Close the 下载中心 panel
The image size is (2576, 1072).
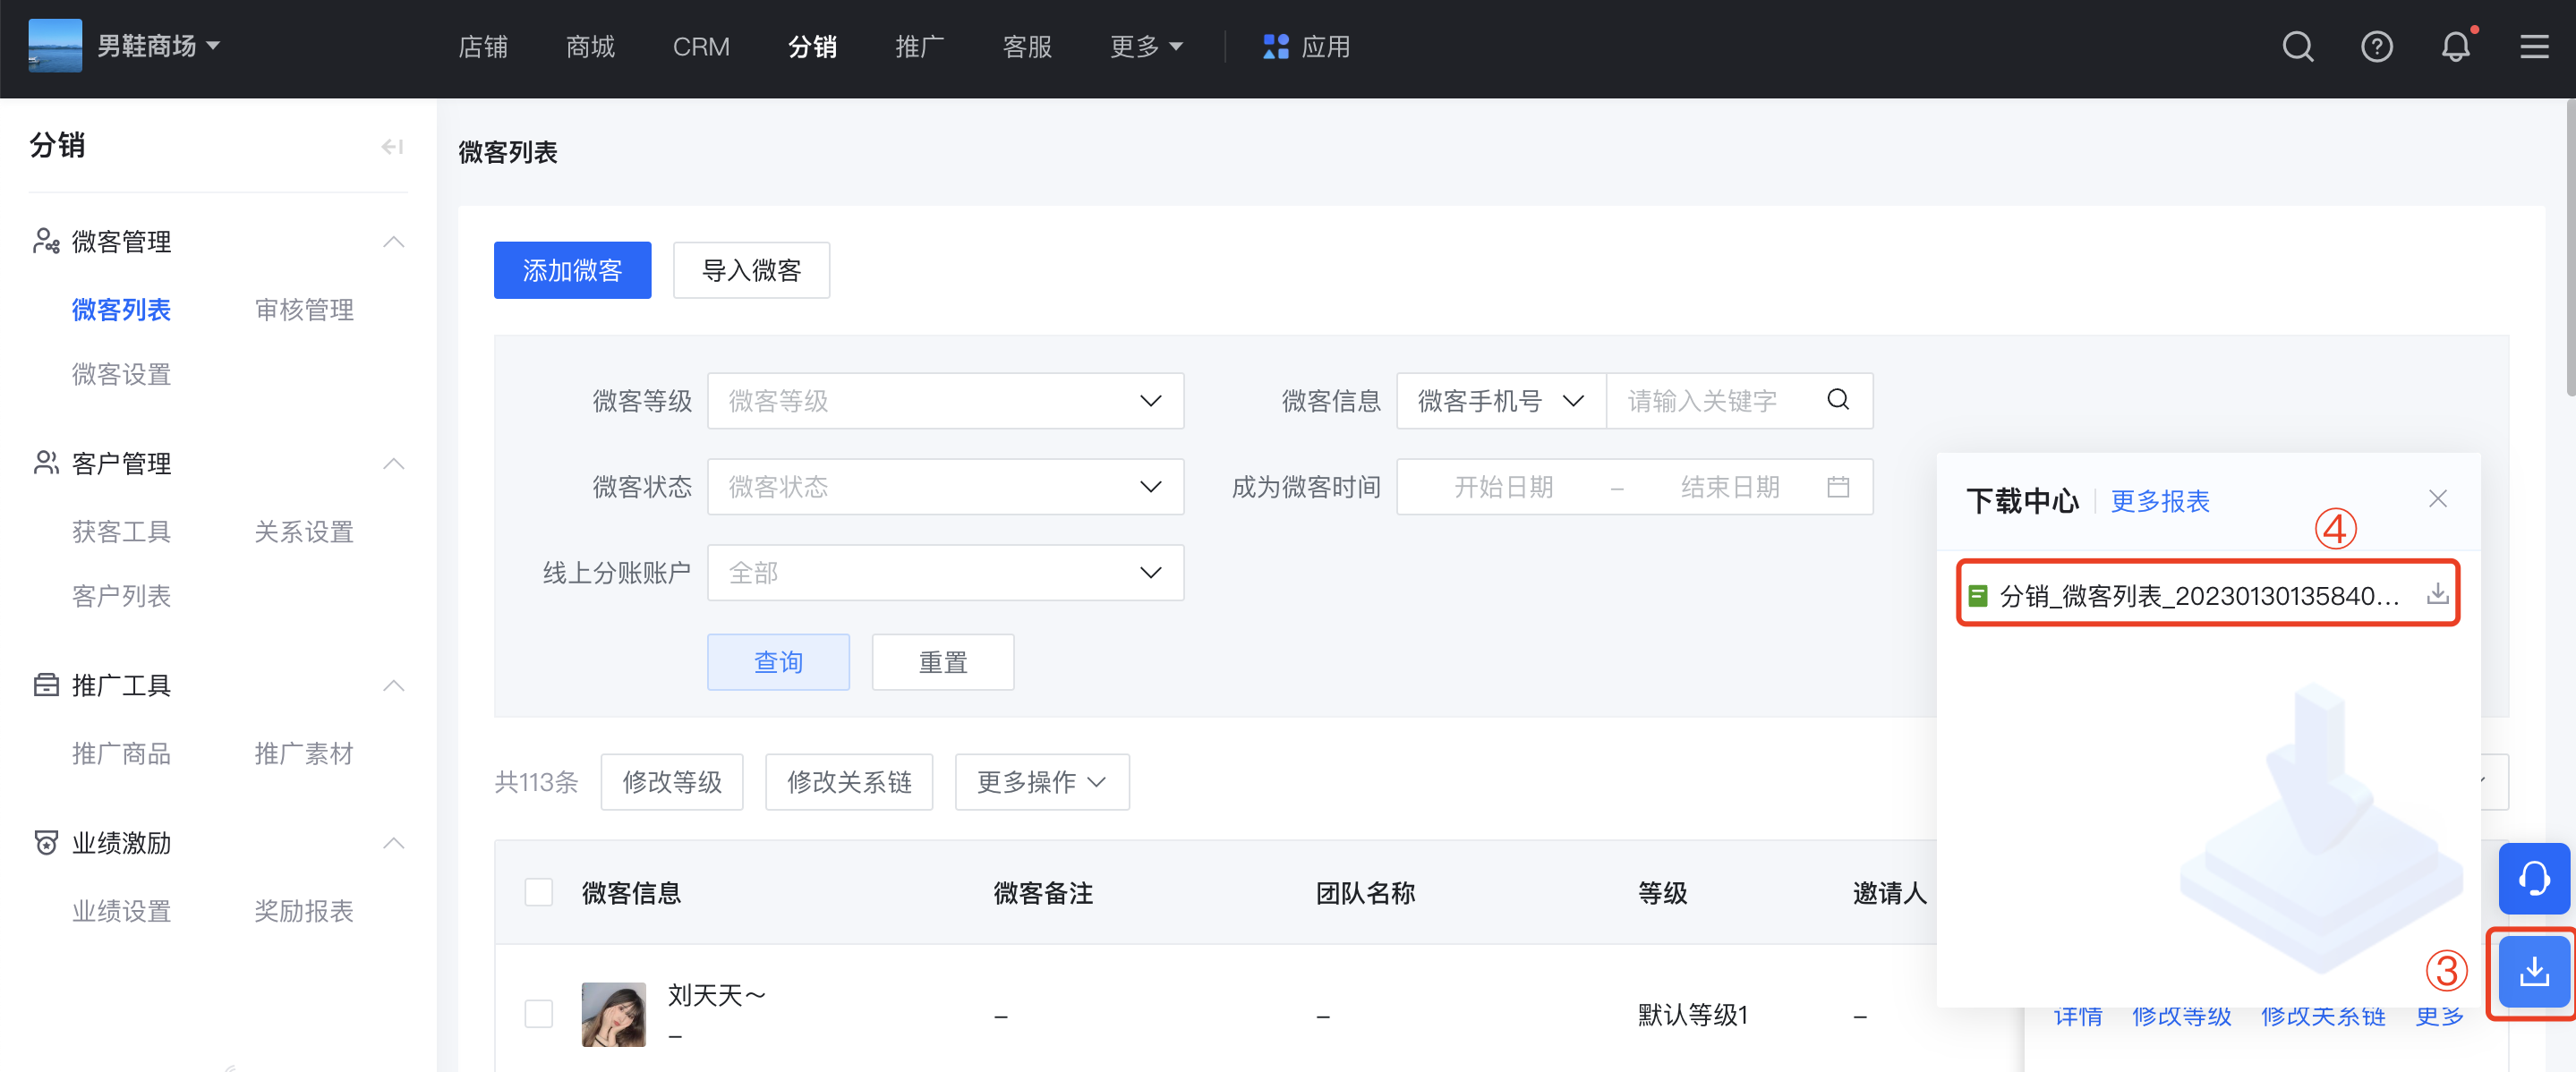point(2437,499)
